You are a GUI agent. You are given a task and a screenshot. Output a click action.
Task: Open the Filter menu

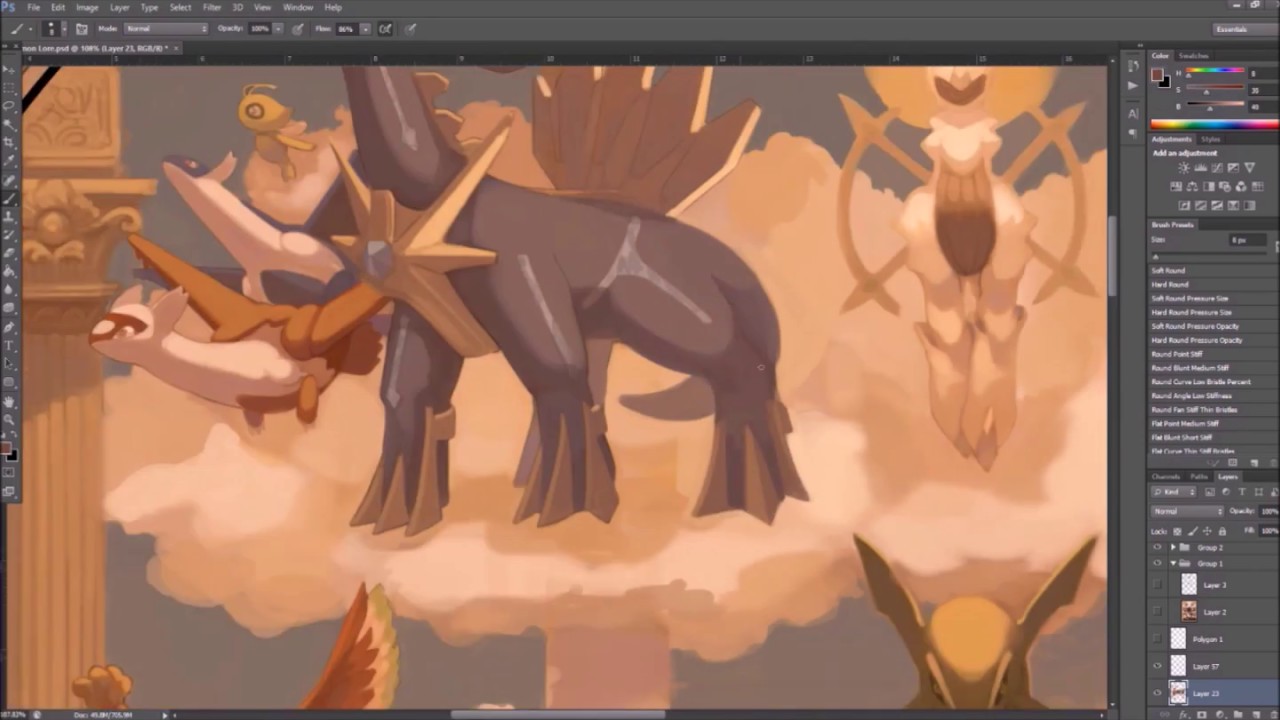pos(212,7)
